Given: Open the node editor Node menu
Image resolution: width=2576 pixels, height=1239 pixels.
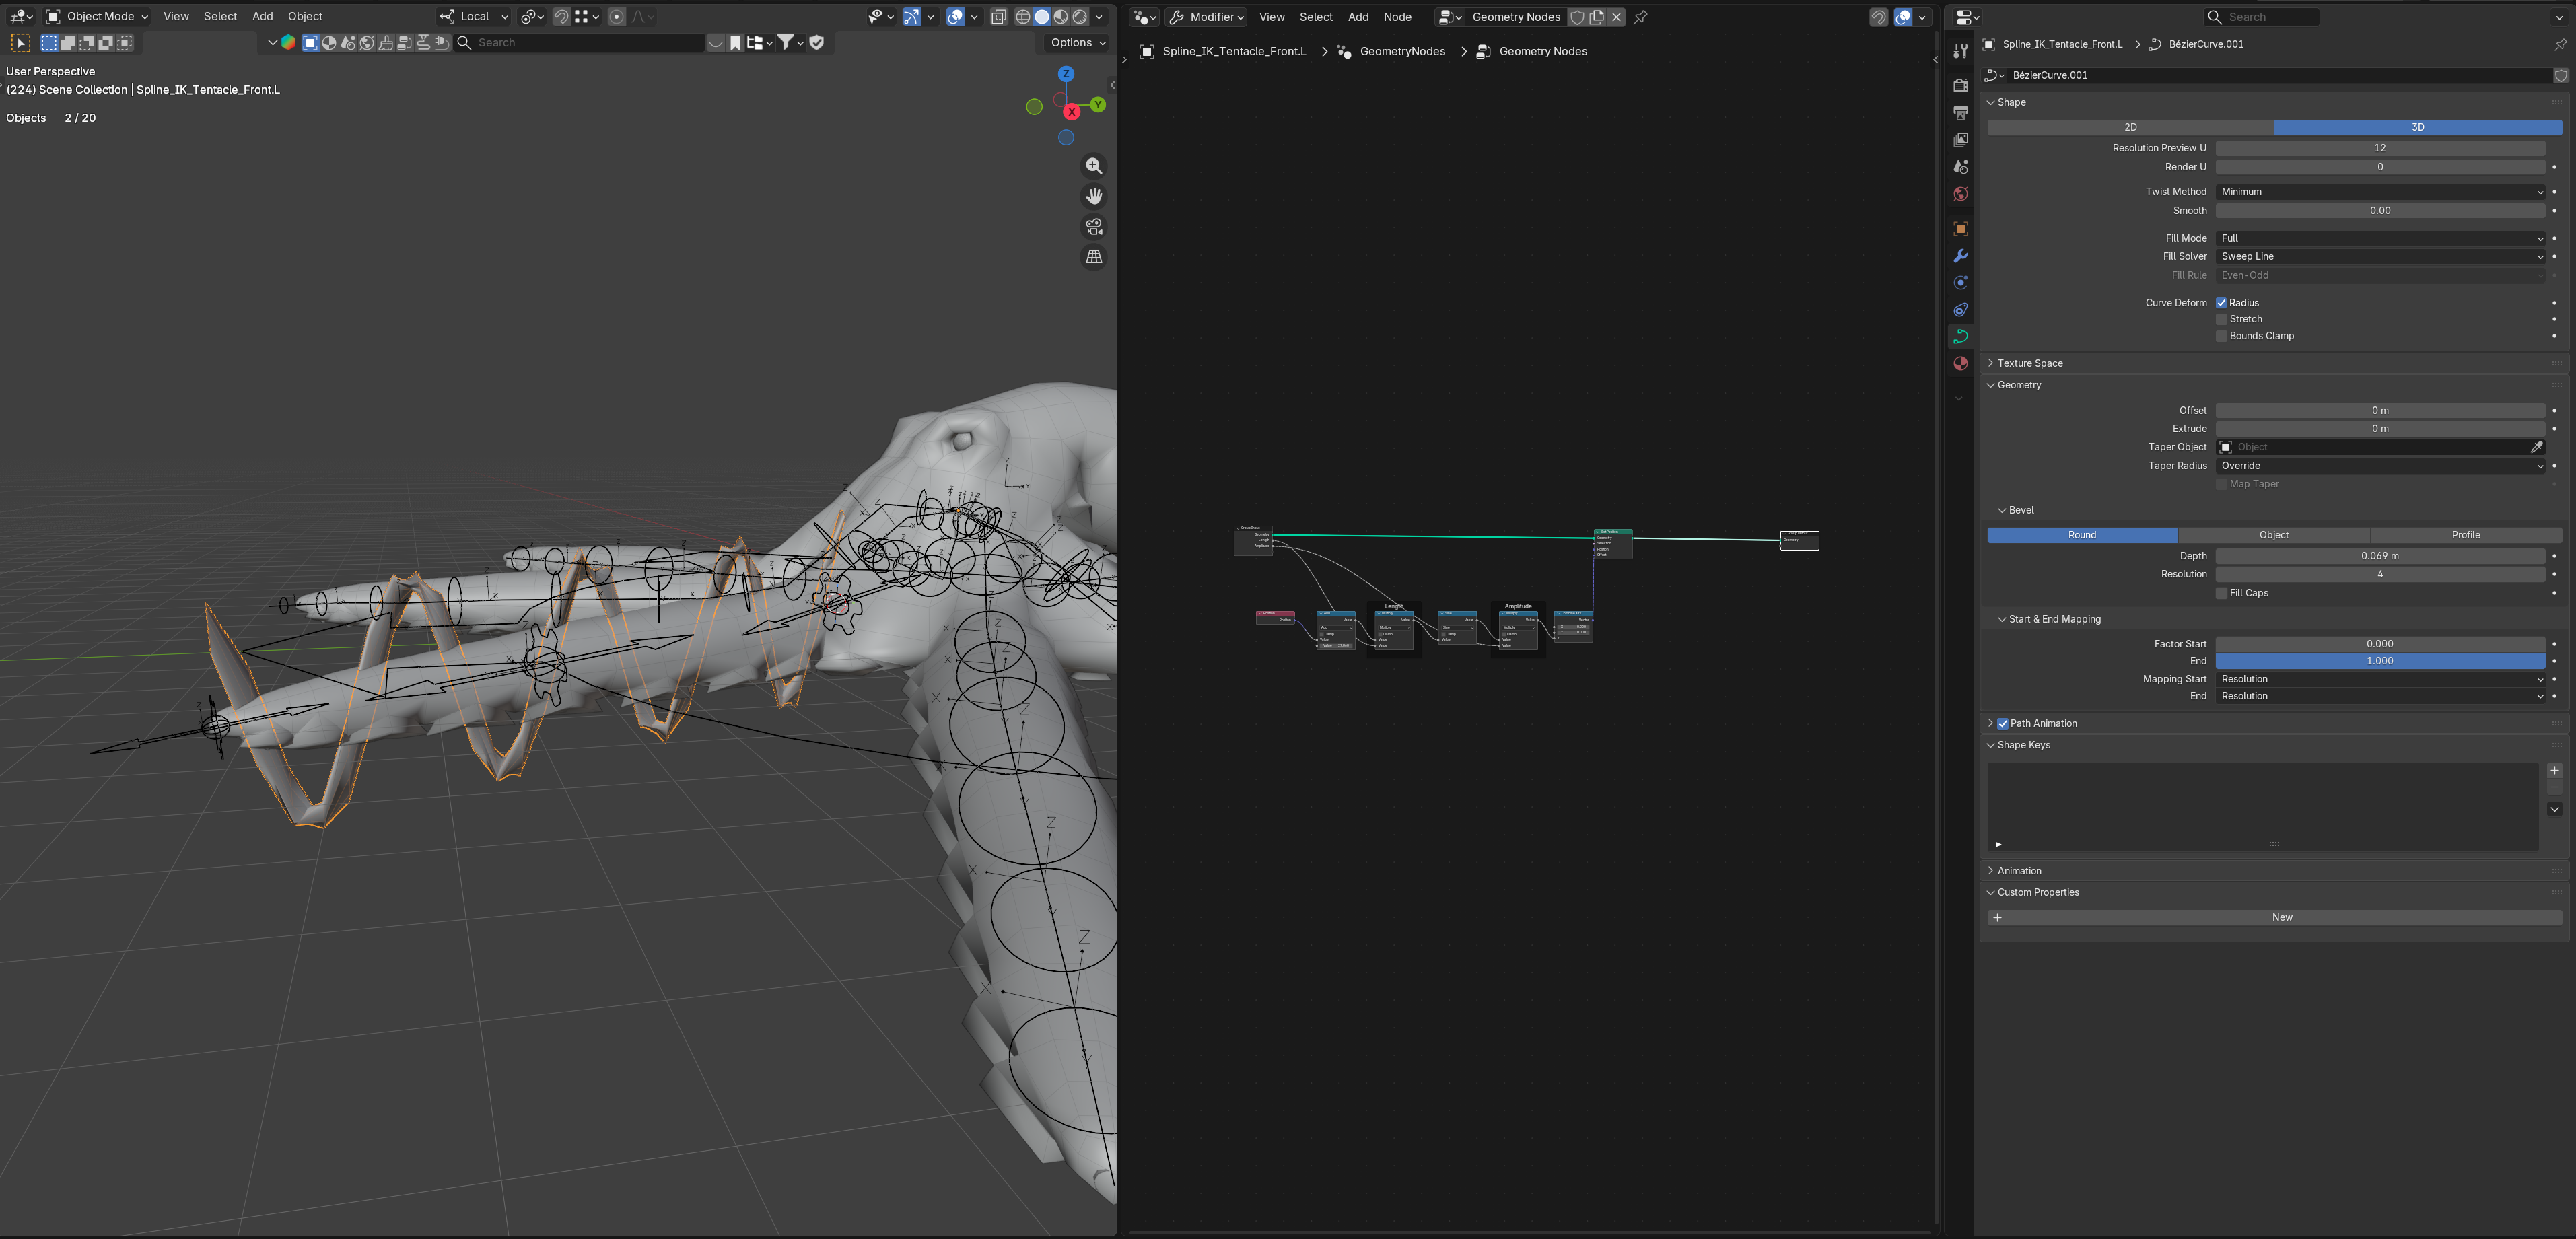Looking at the screenshot, I should coord(1397,17).
